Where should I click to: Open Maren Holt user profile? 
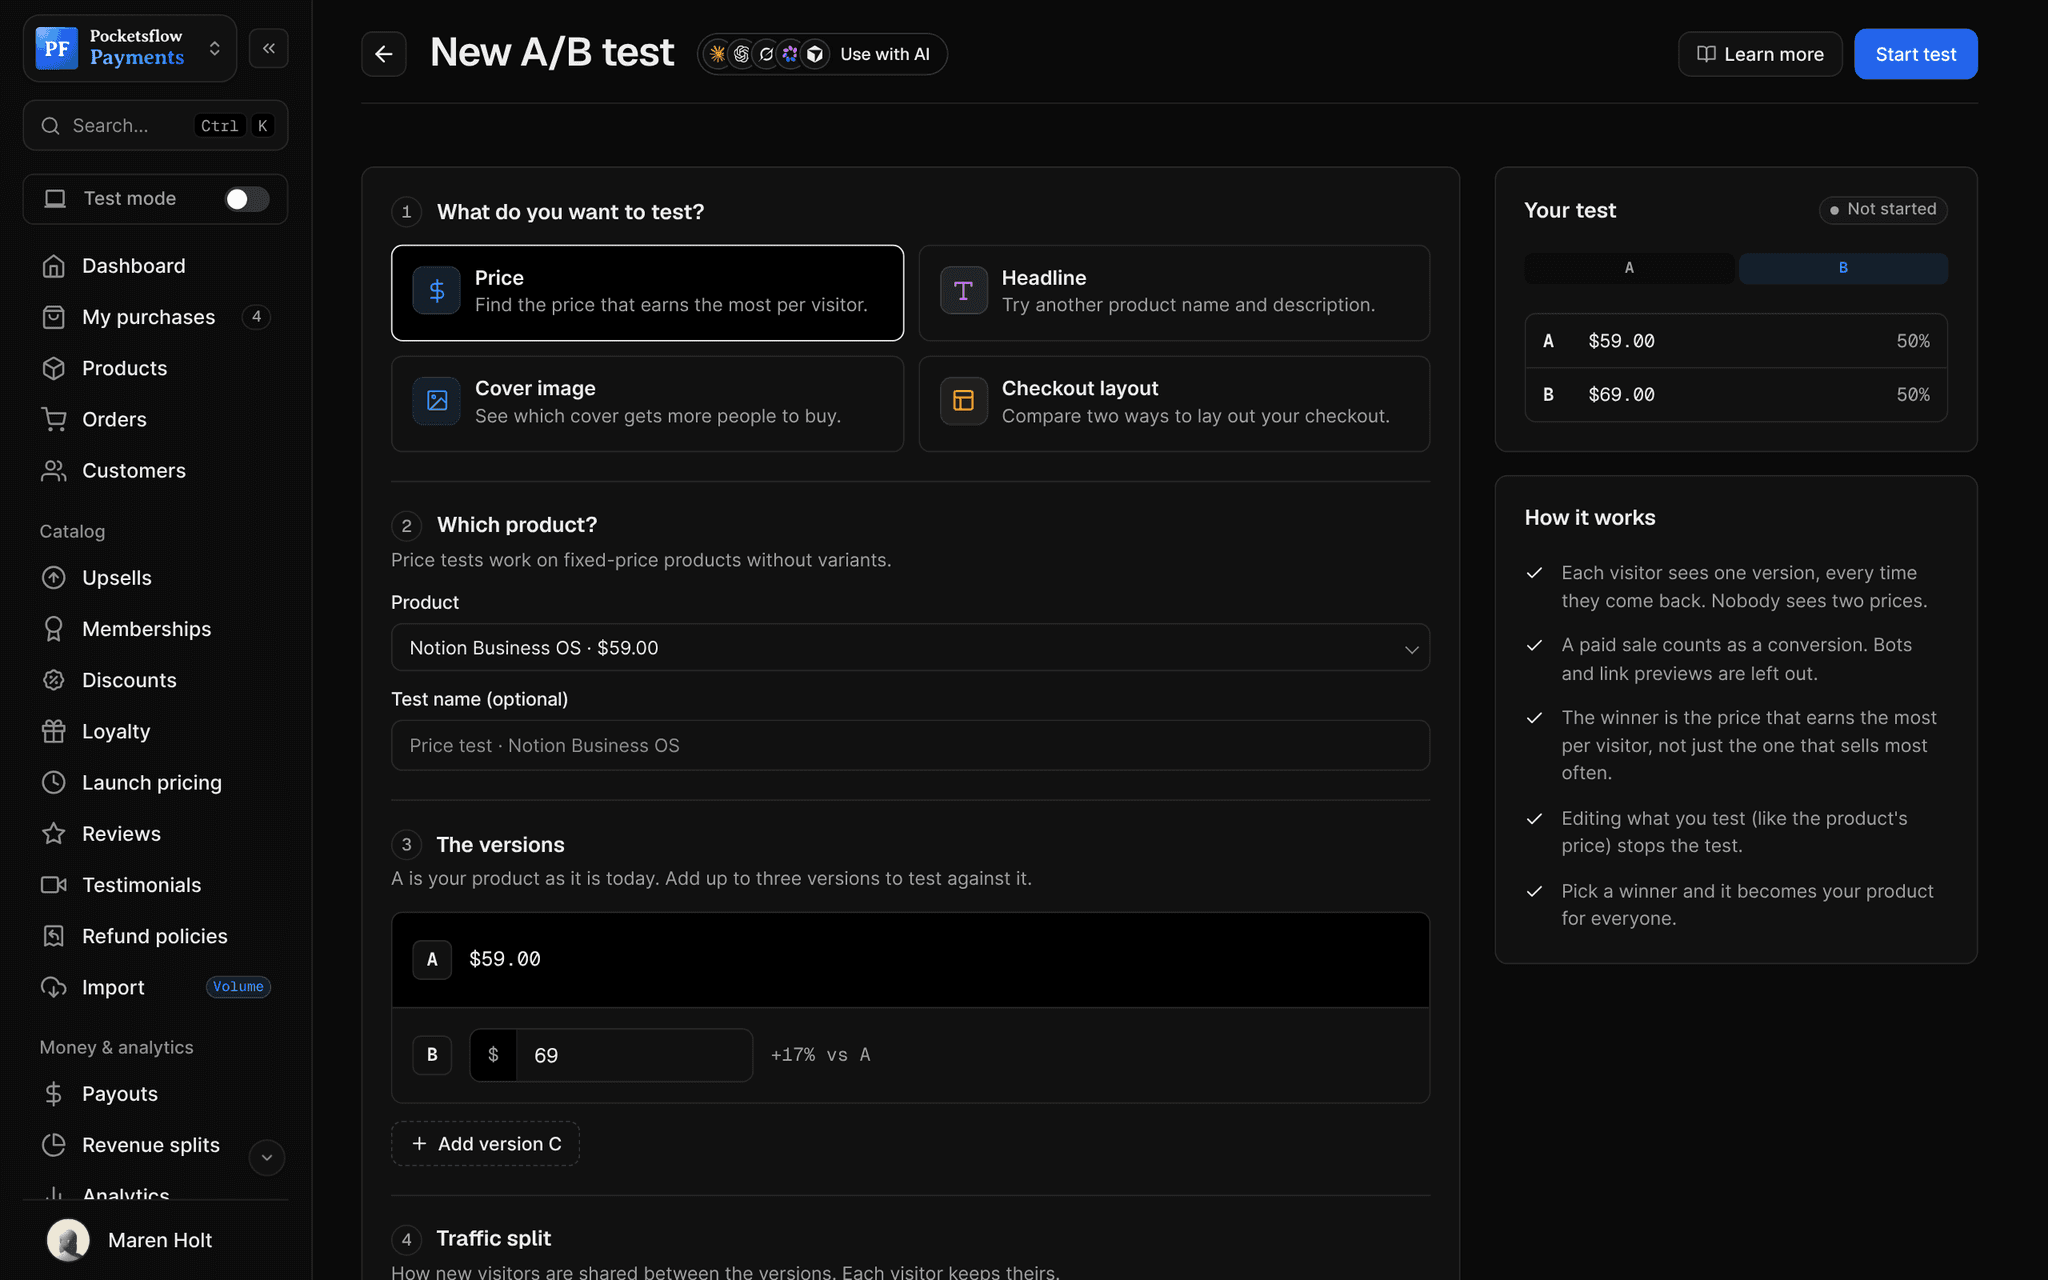pyautogui.click(x=130, y=1240)
